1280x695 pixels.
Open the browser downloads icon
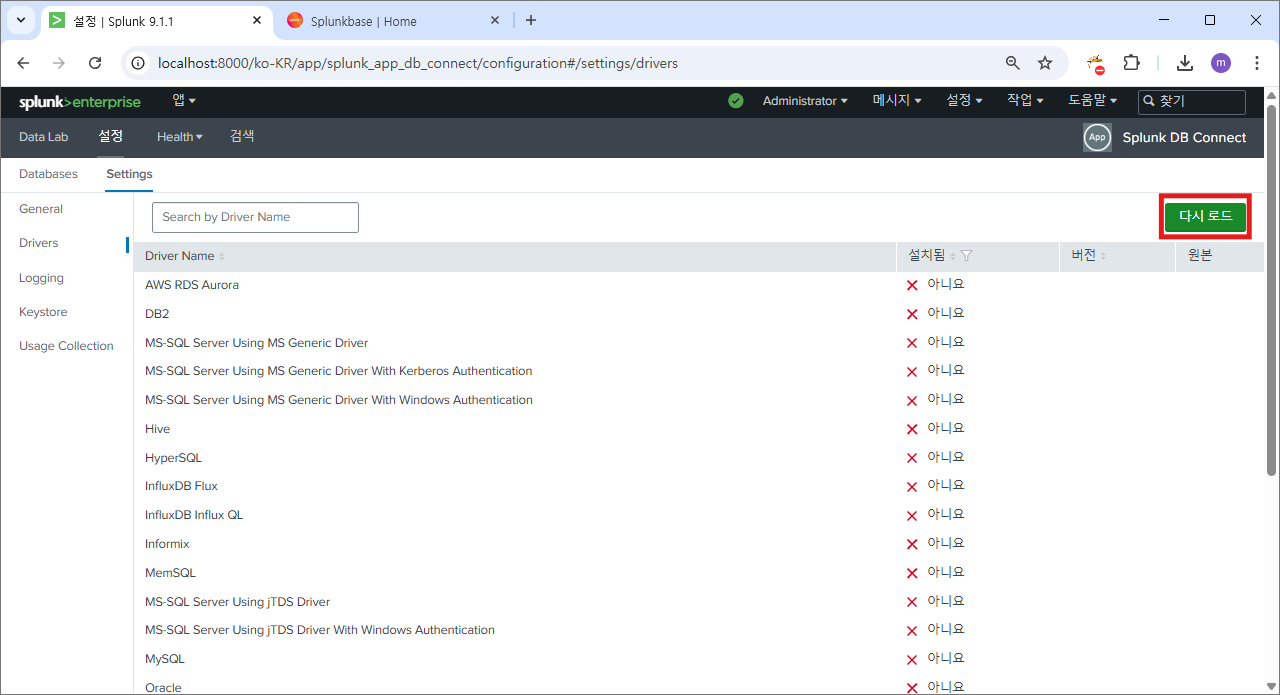[1185, 63]
